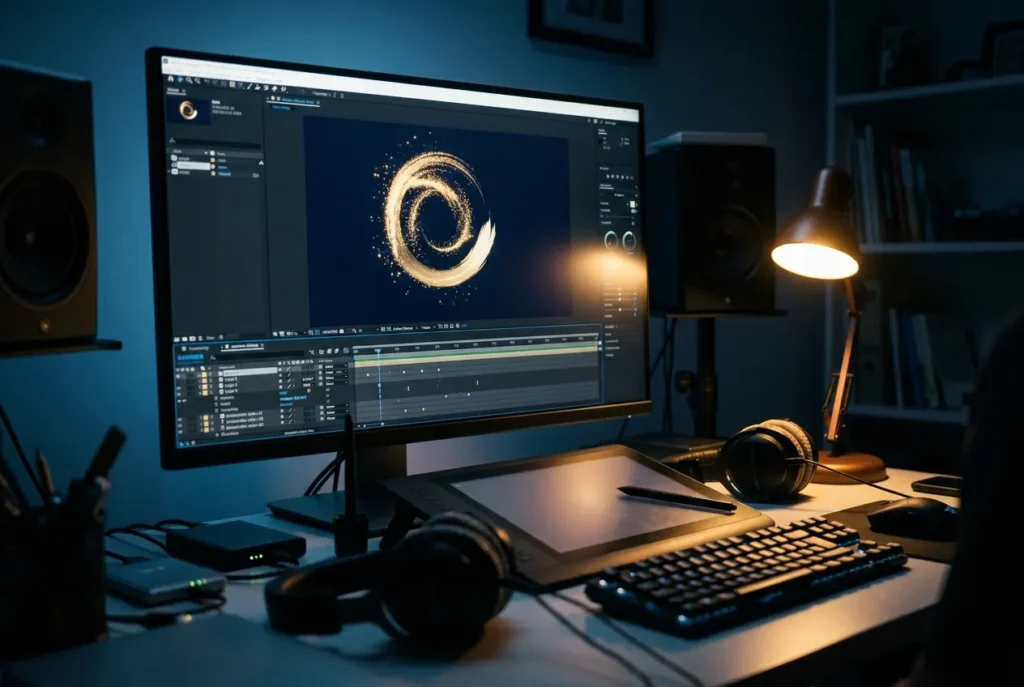Screen dimensions: 1024x687
Task: Click the timeline layer search field
Action: pyautogui.click(x=258, y=354)
